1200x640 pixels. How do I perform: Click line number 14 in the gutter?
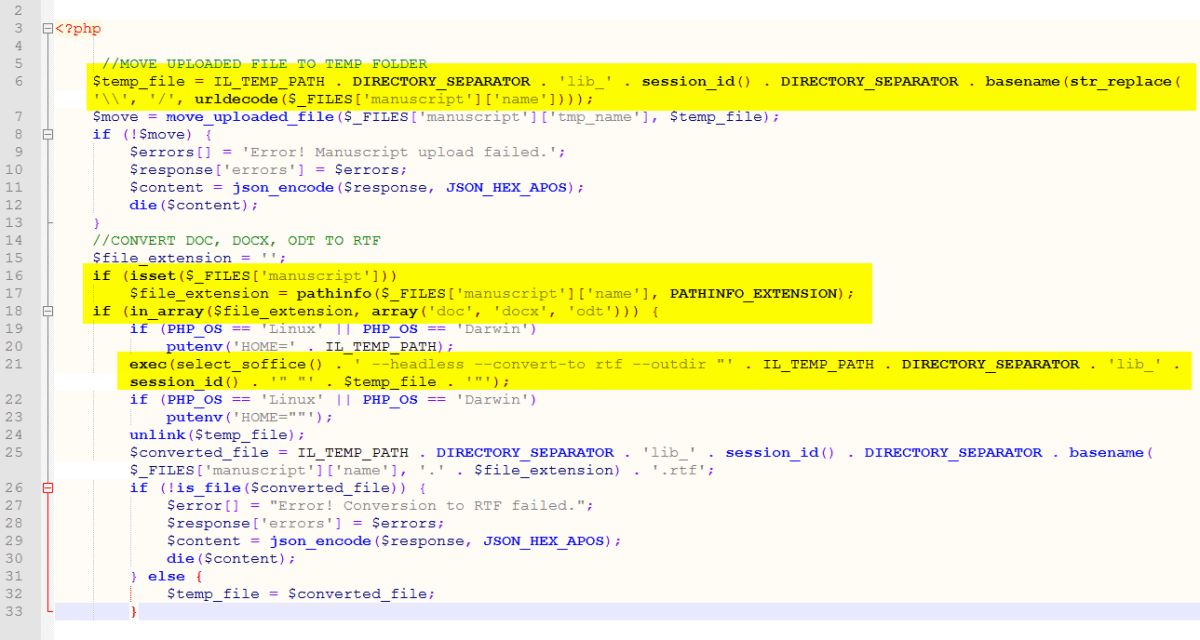point(18,240)
